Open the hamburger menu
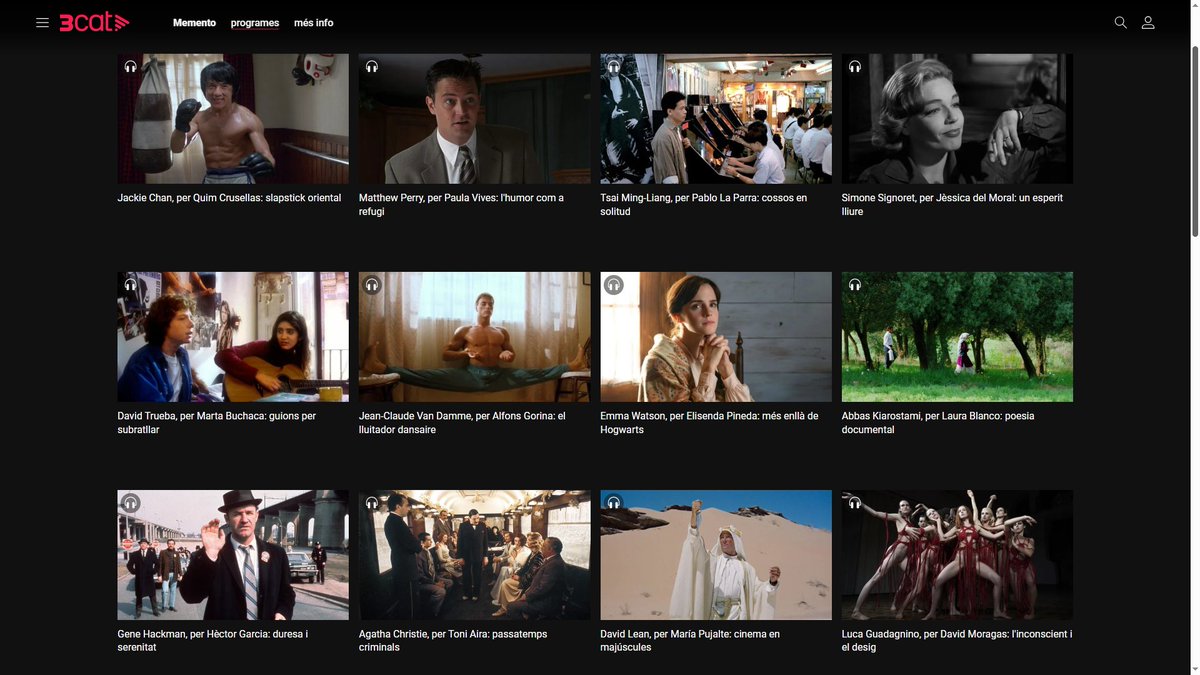 point(42,23)
